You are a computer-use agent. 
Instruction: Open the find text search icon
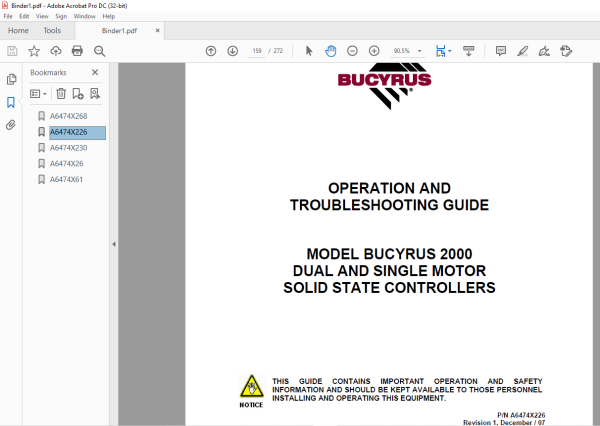click(x=99, y=51)
